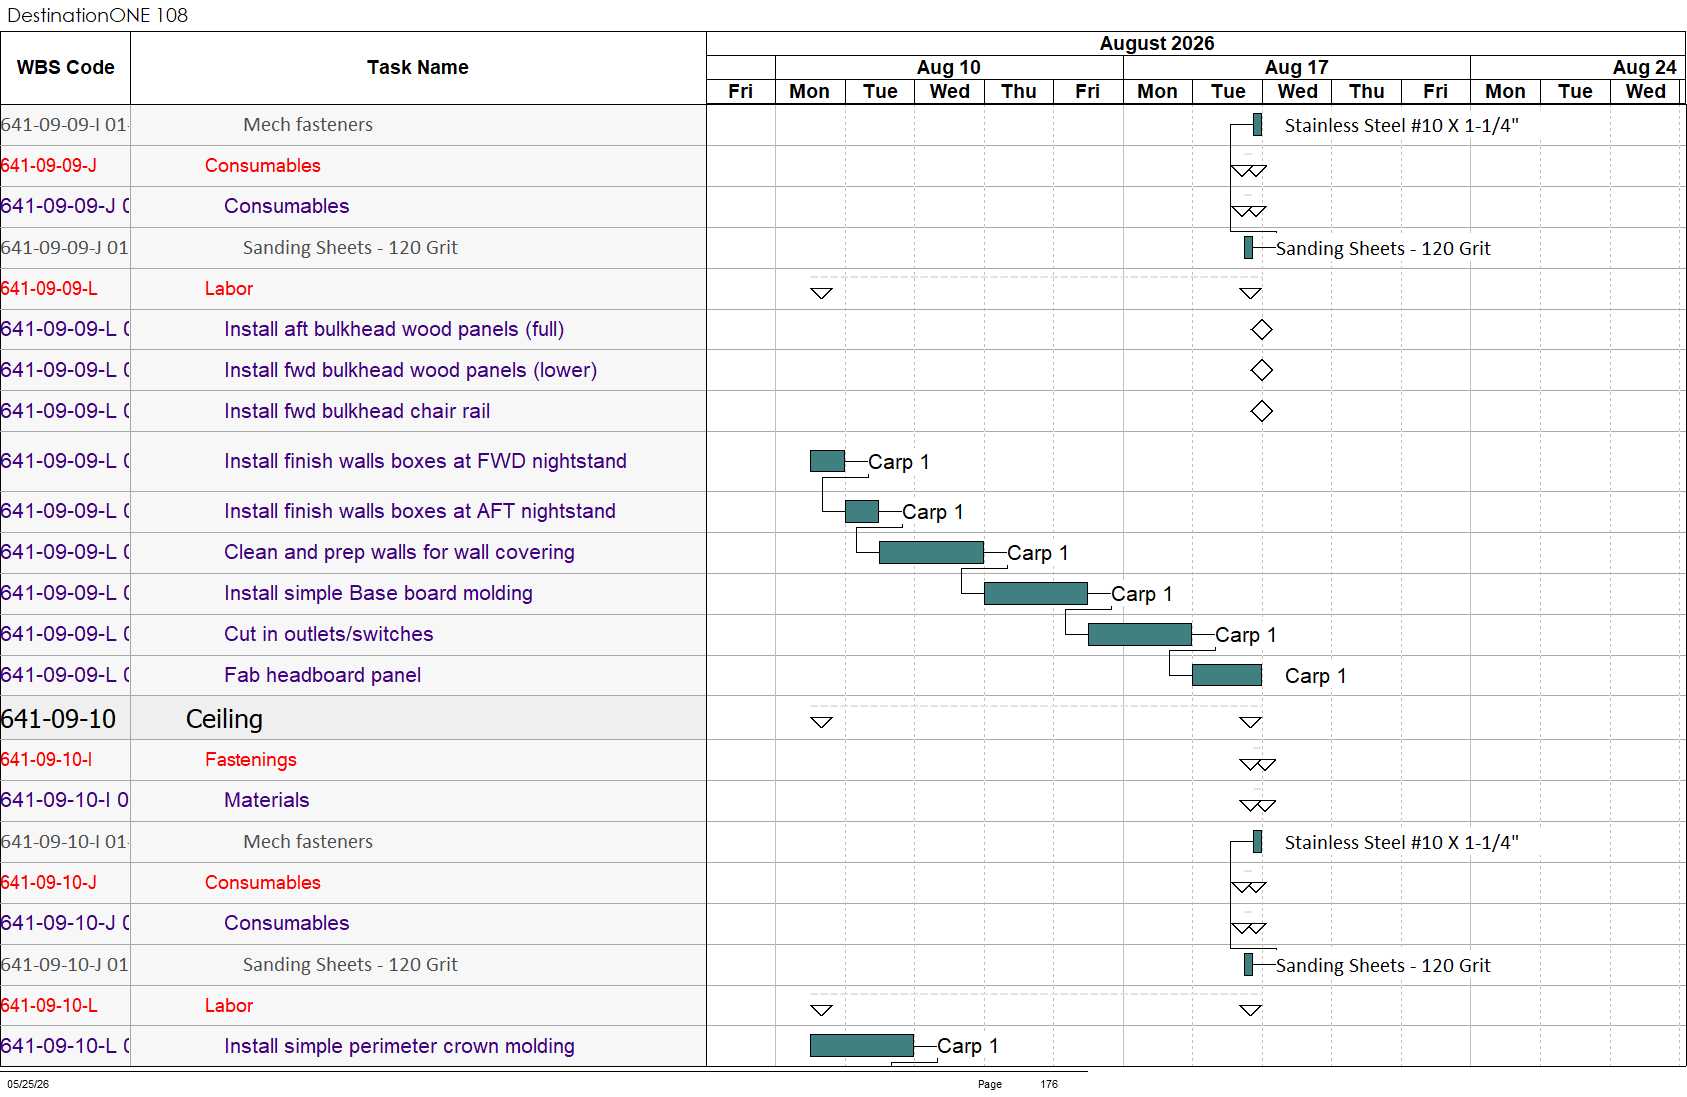The image size is (1687, 1097).
Task: Click the Task Name column header
Action: coord(418,67)
